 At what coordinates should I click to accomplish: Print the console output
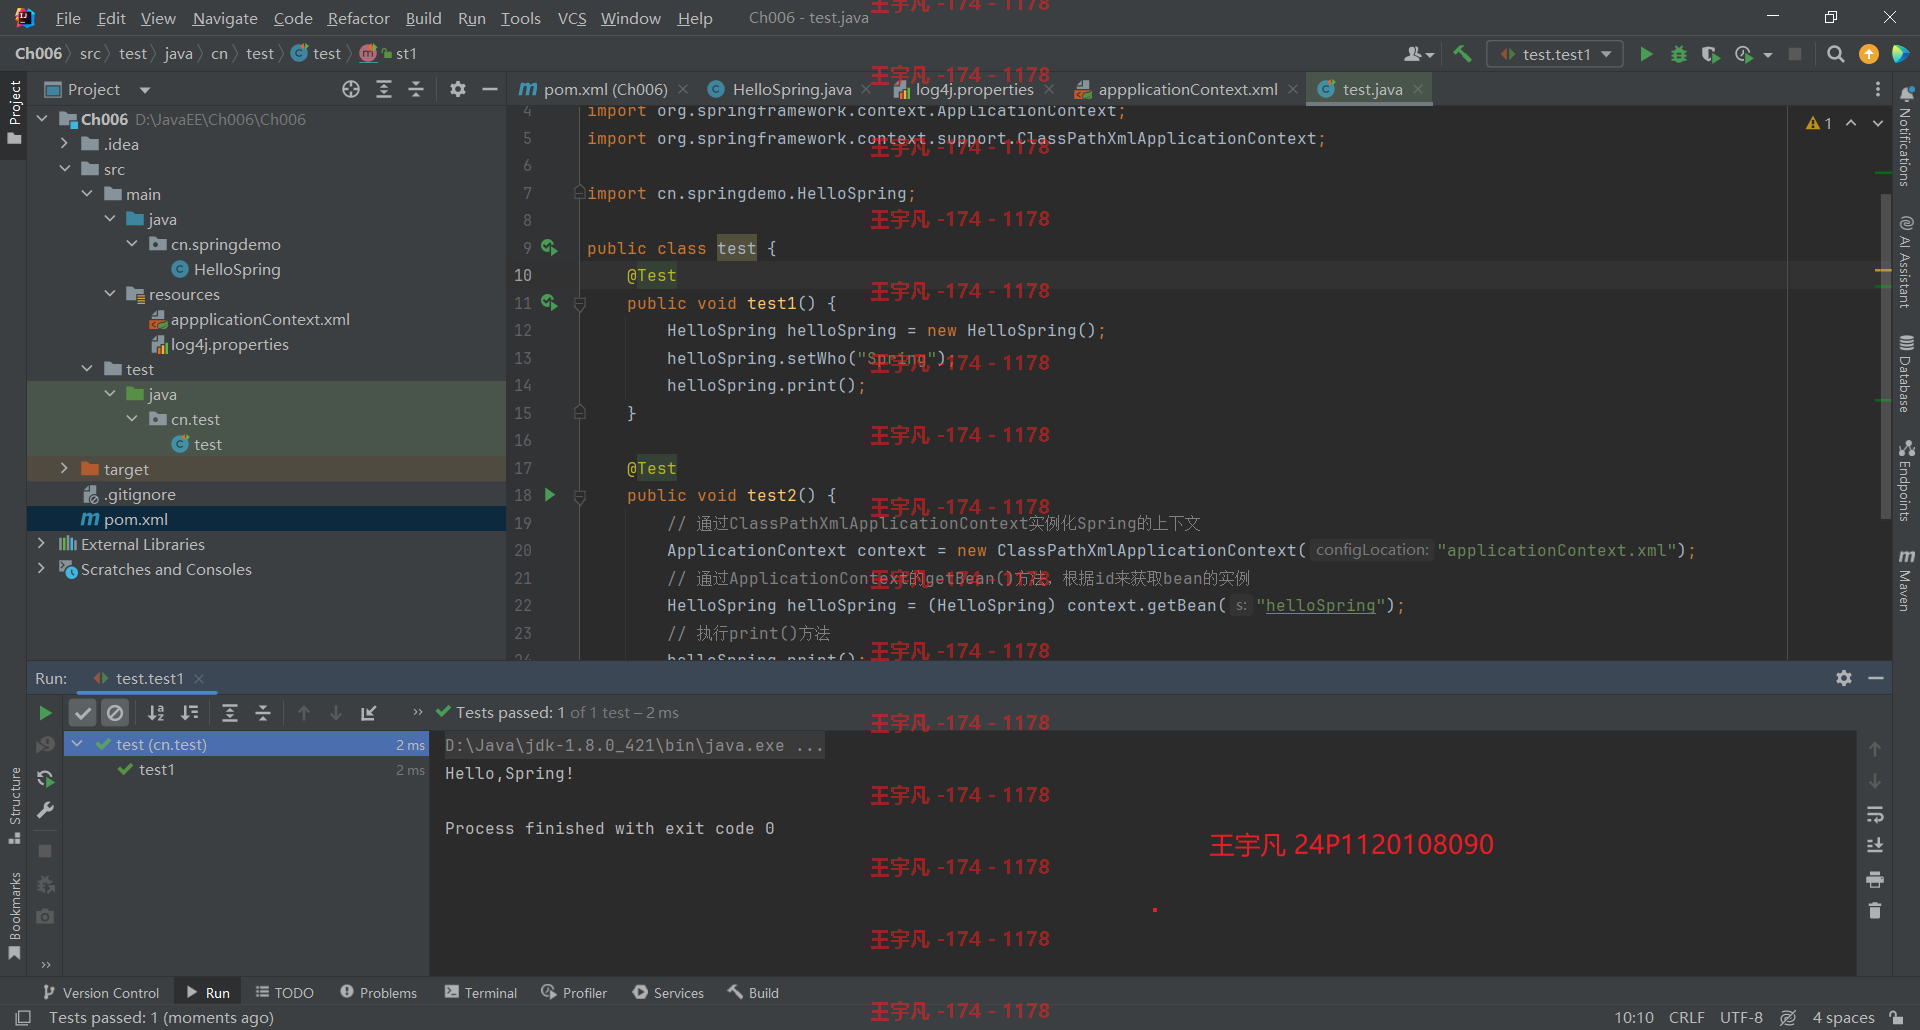pos(1875,880)
